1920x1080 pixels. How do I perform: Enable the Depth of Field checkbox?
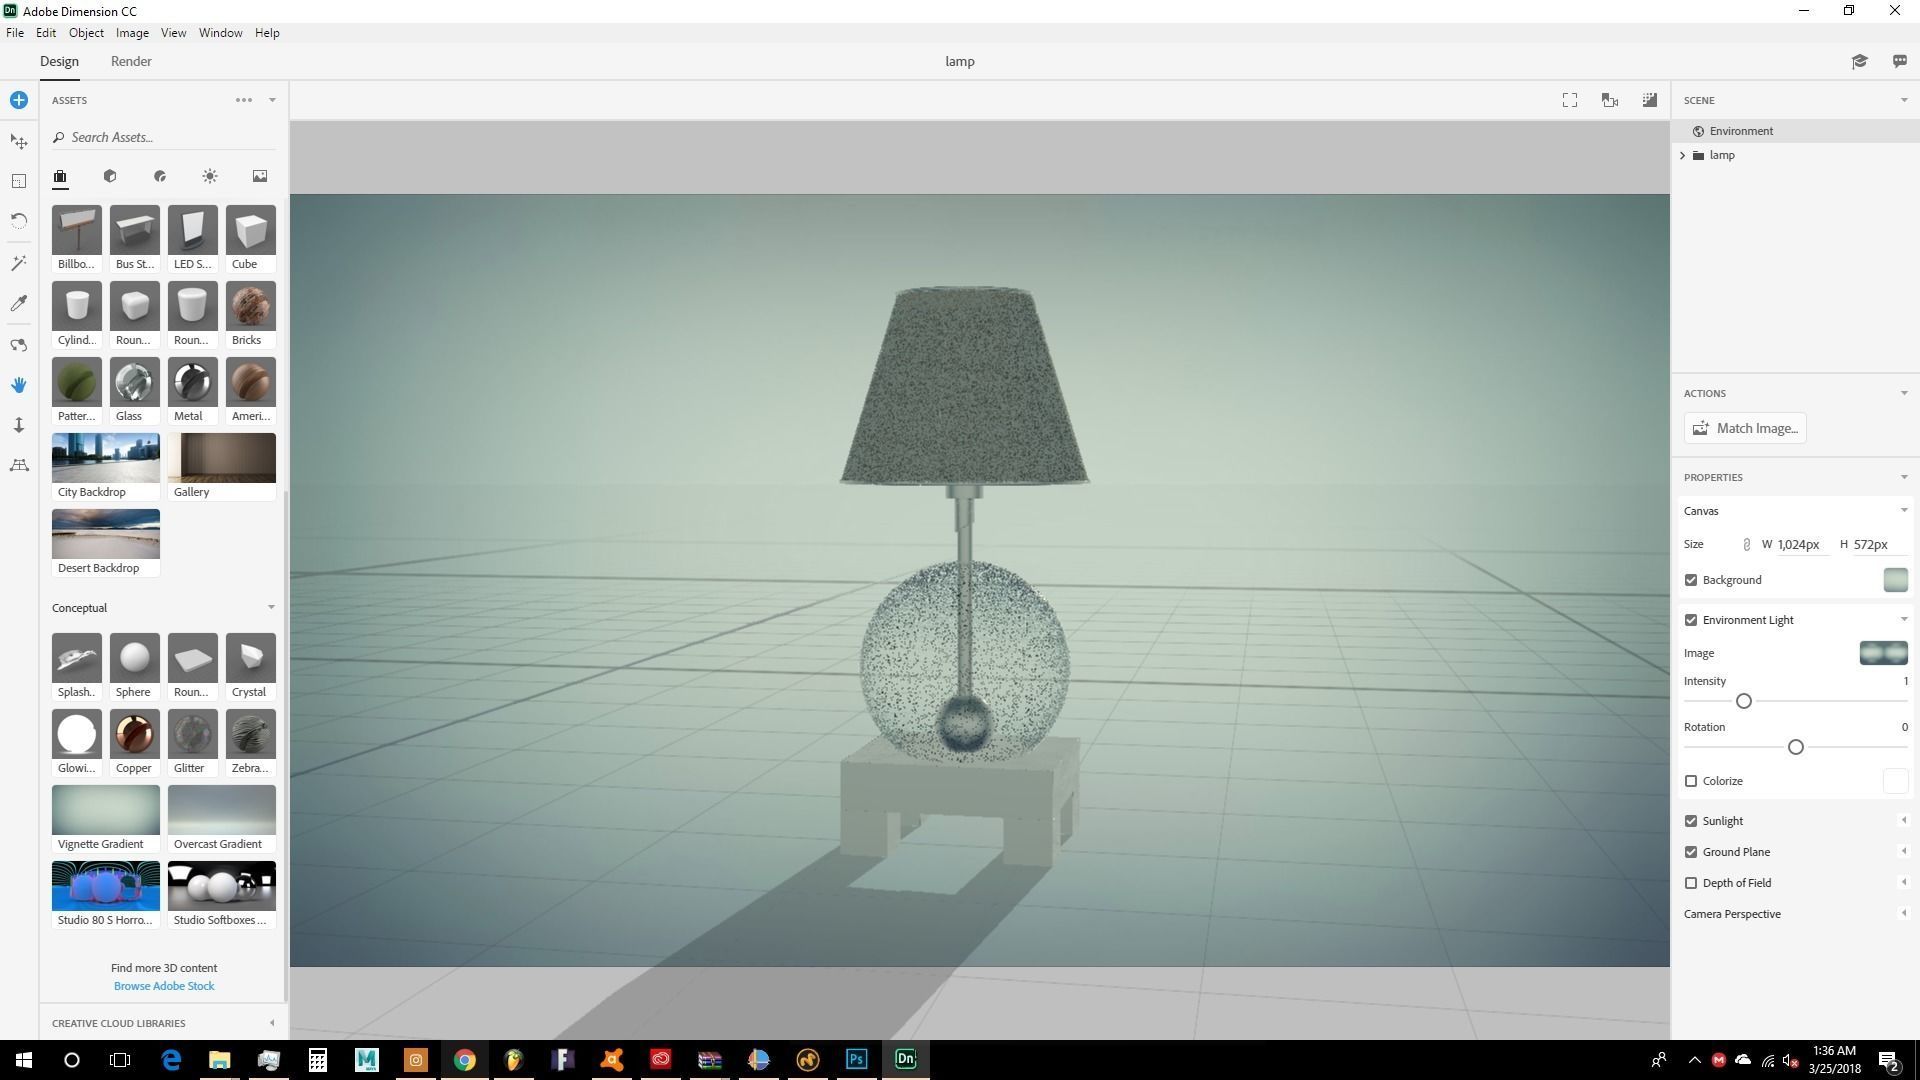pyautogui.click(x=1691, y=883)
